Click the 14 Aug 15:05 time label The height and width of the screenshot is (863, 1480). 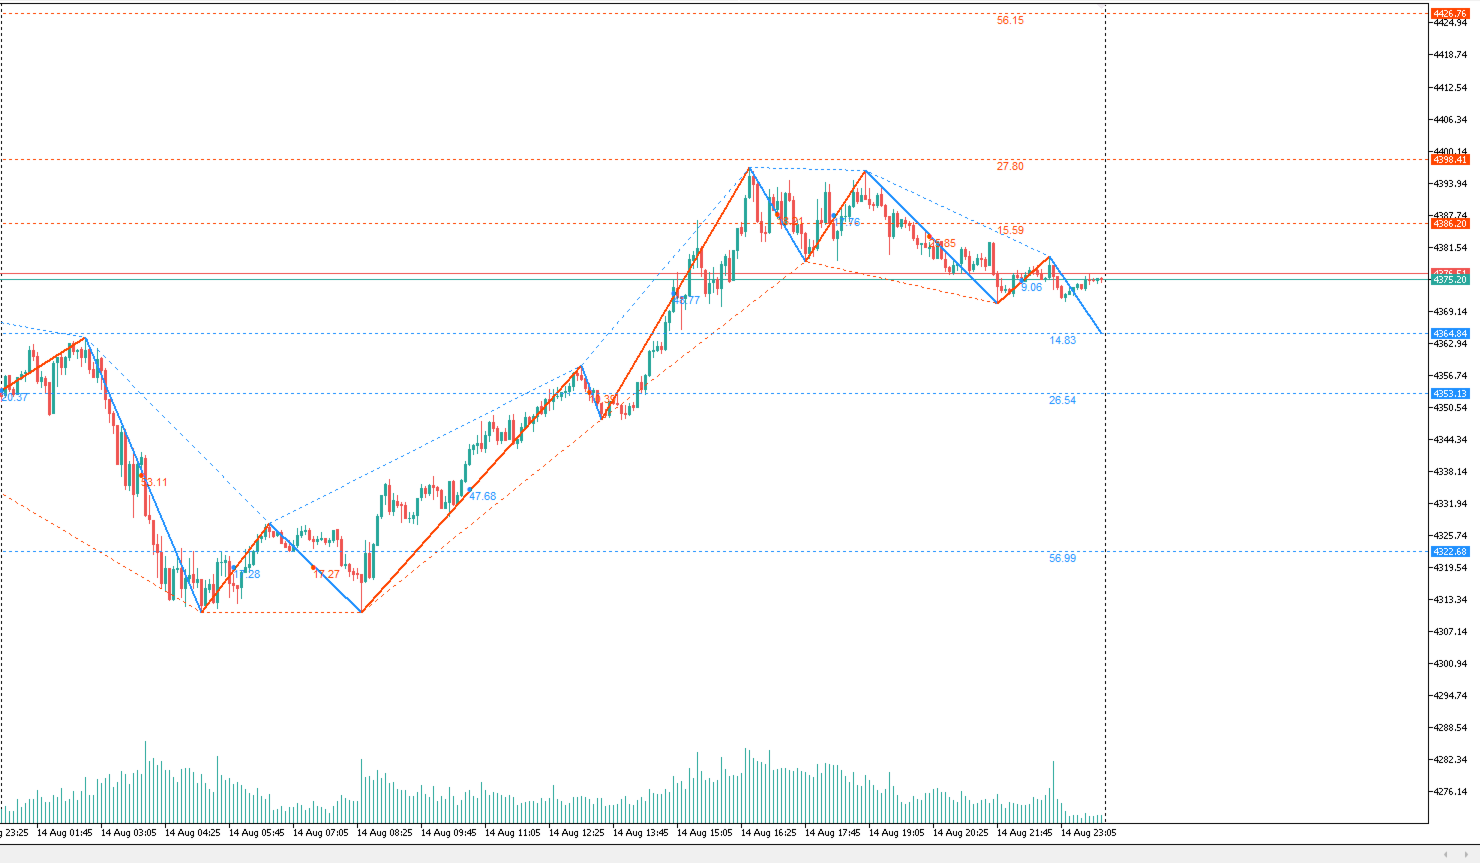click(x=704, y=832)
